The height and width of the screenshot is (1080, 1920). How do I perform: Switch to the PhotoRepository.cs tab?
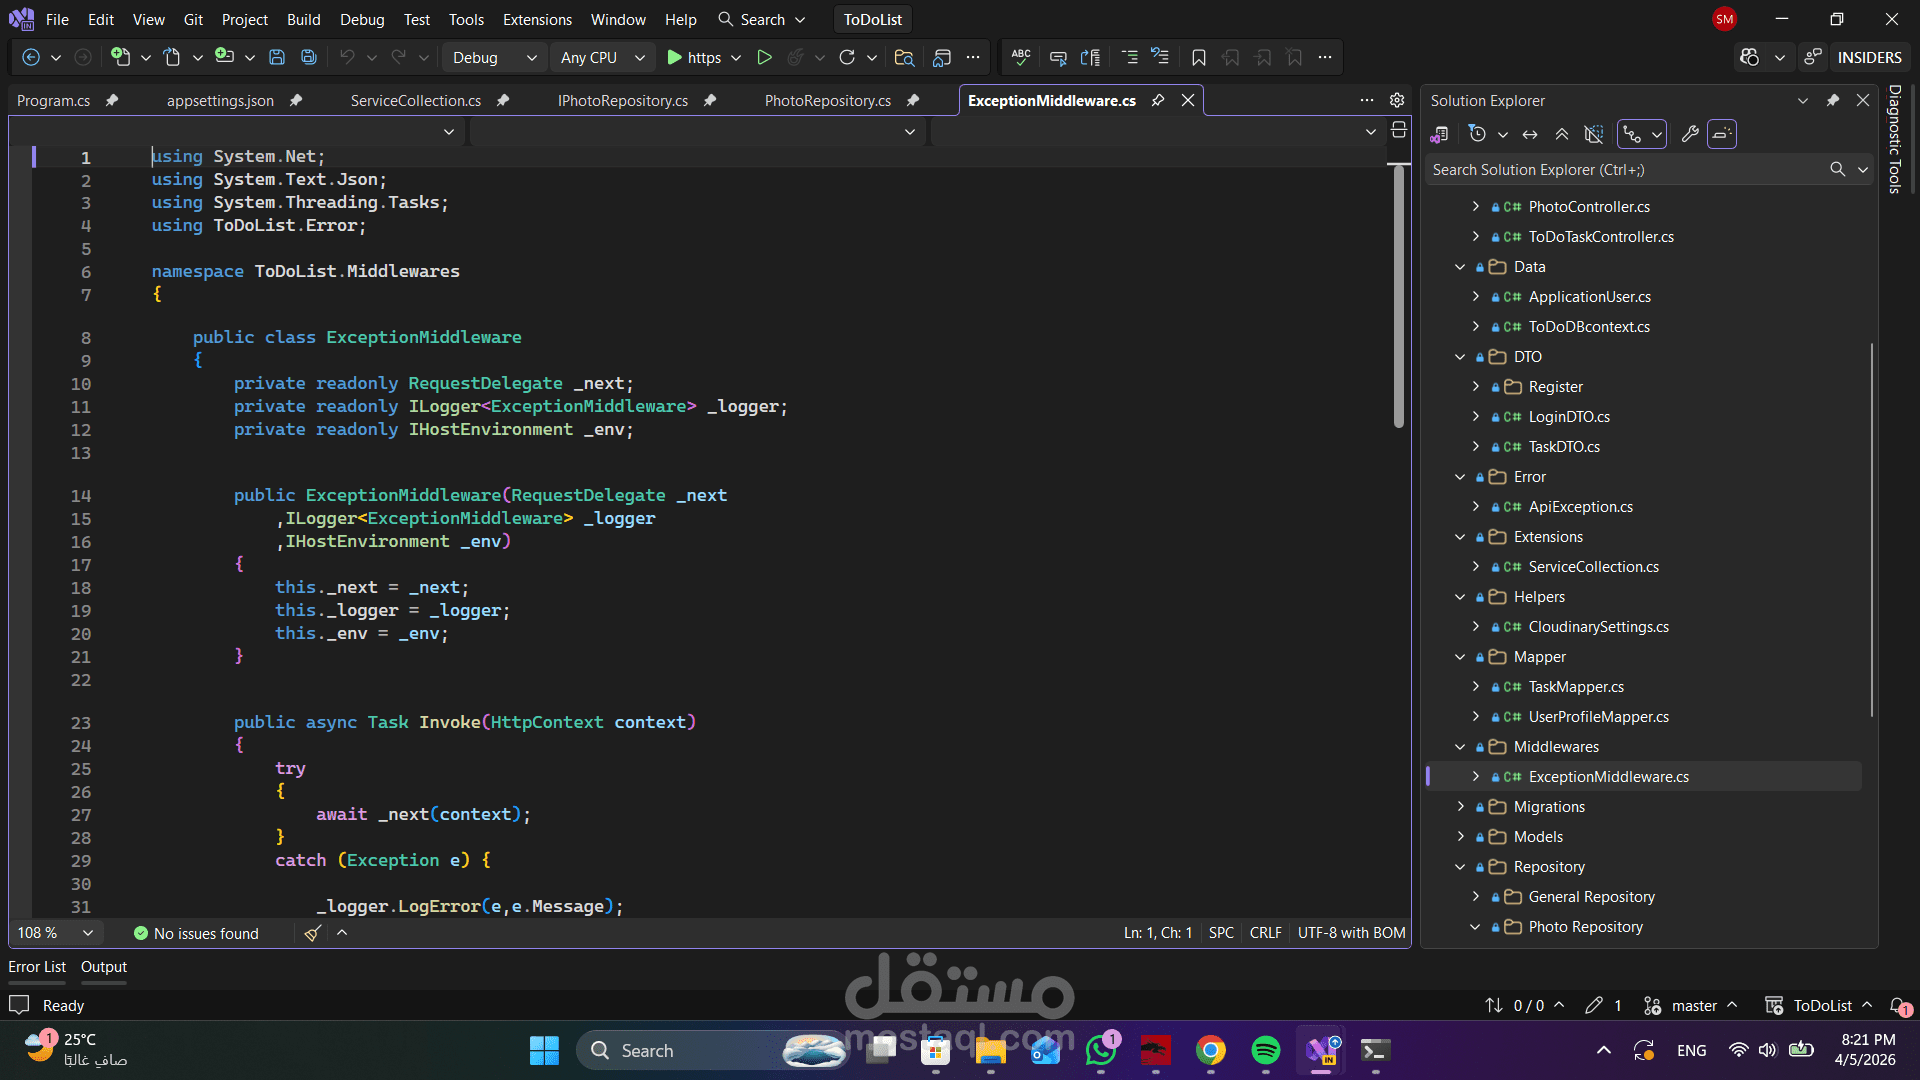[x=827, y=100]
